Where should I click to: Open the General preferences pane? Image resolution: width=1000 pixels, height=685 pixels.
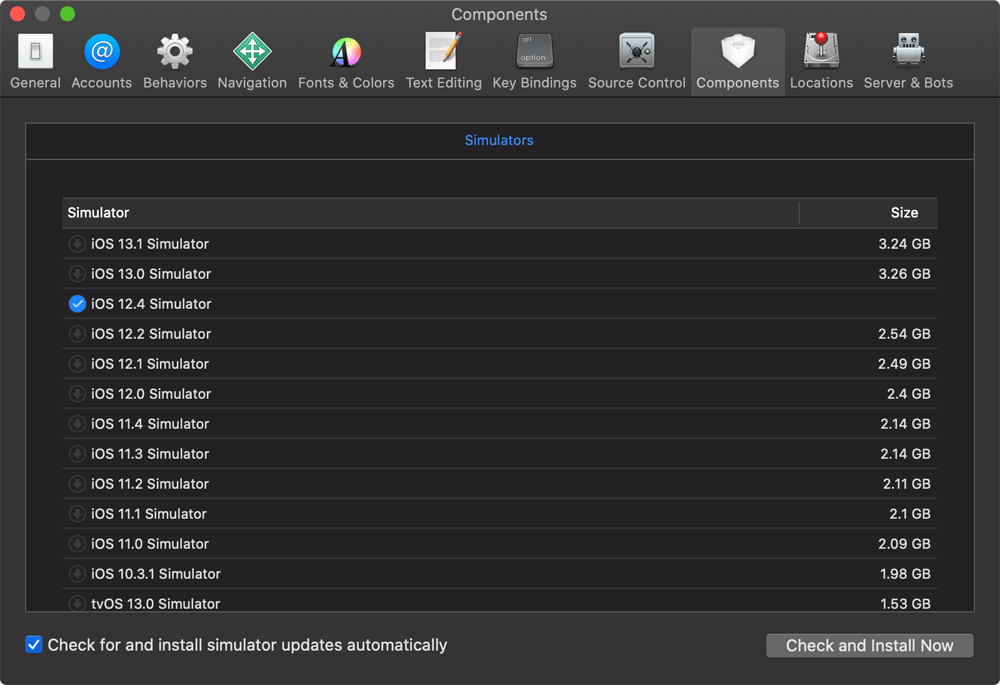click(x=36, y=61)
